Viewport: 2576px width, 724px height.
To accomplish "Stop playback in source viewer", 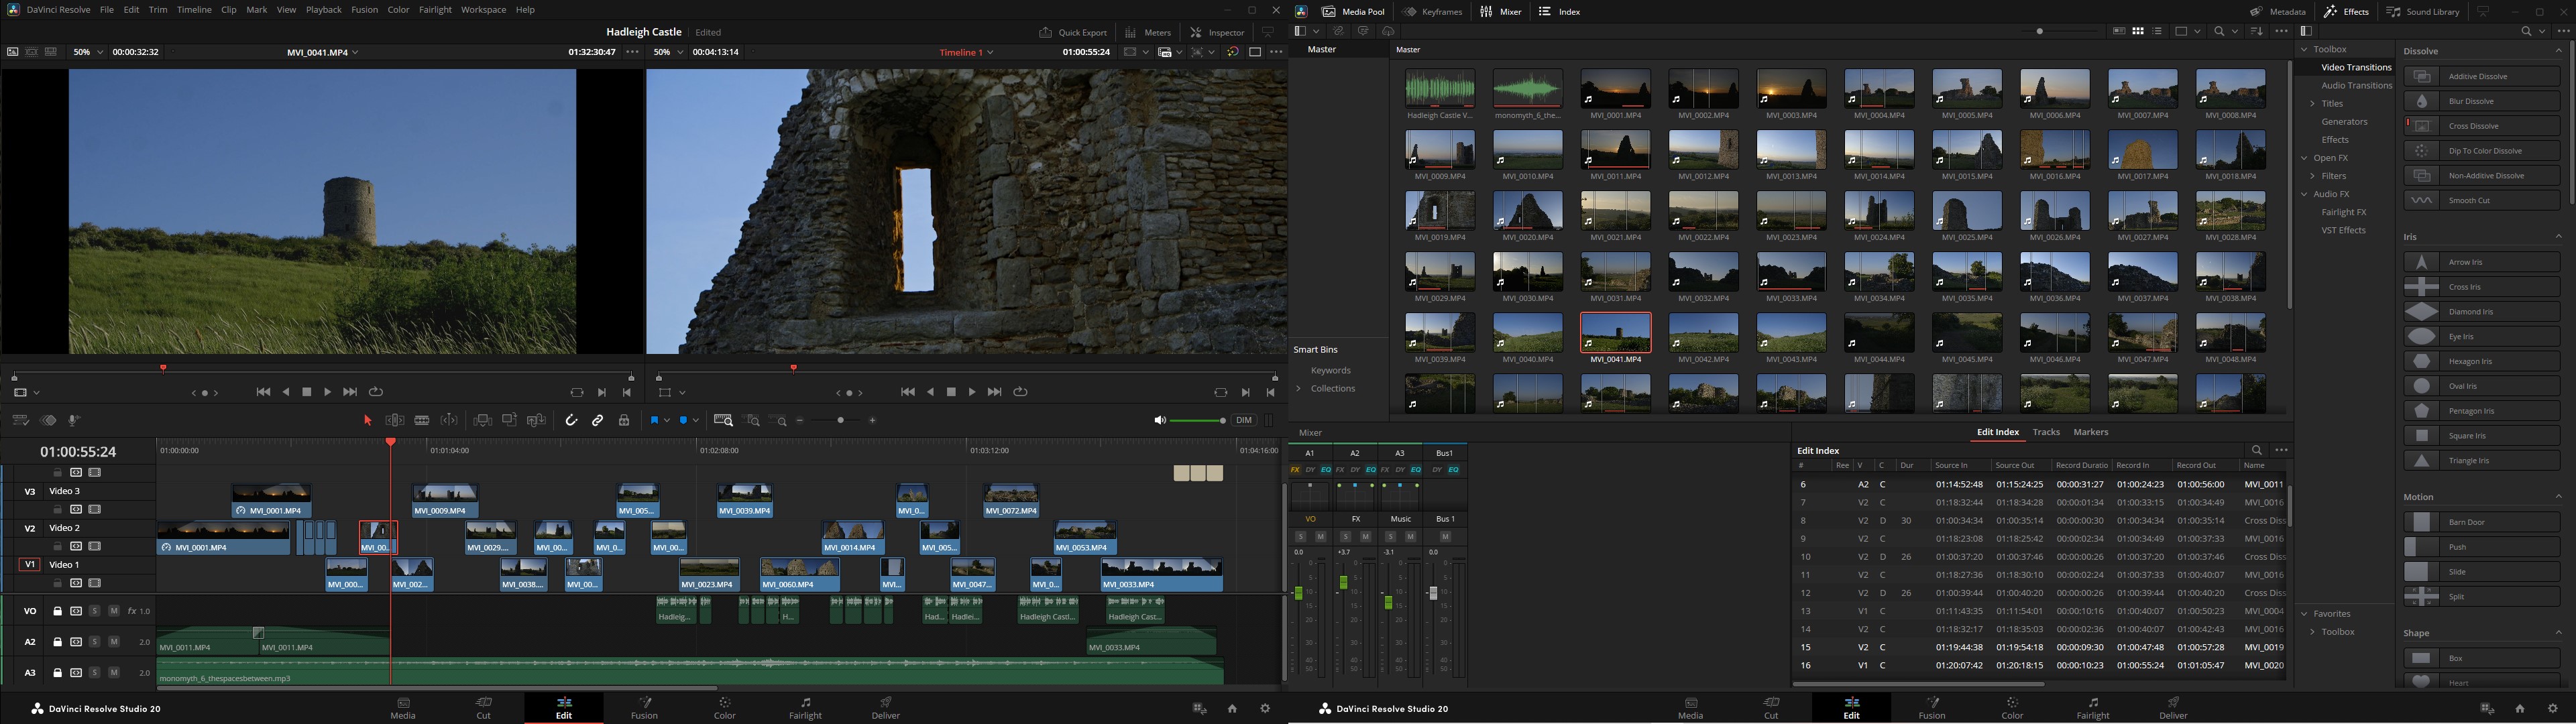I will 307,392.
